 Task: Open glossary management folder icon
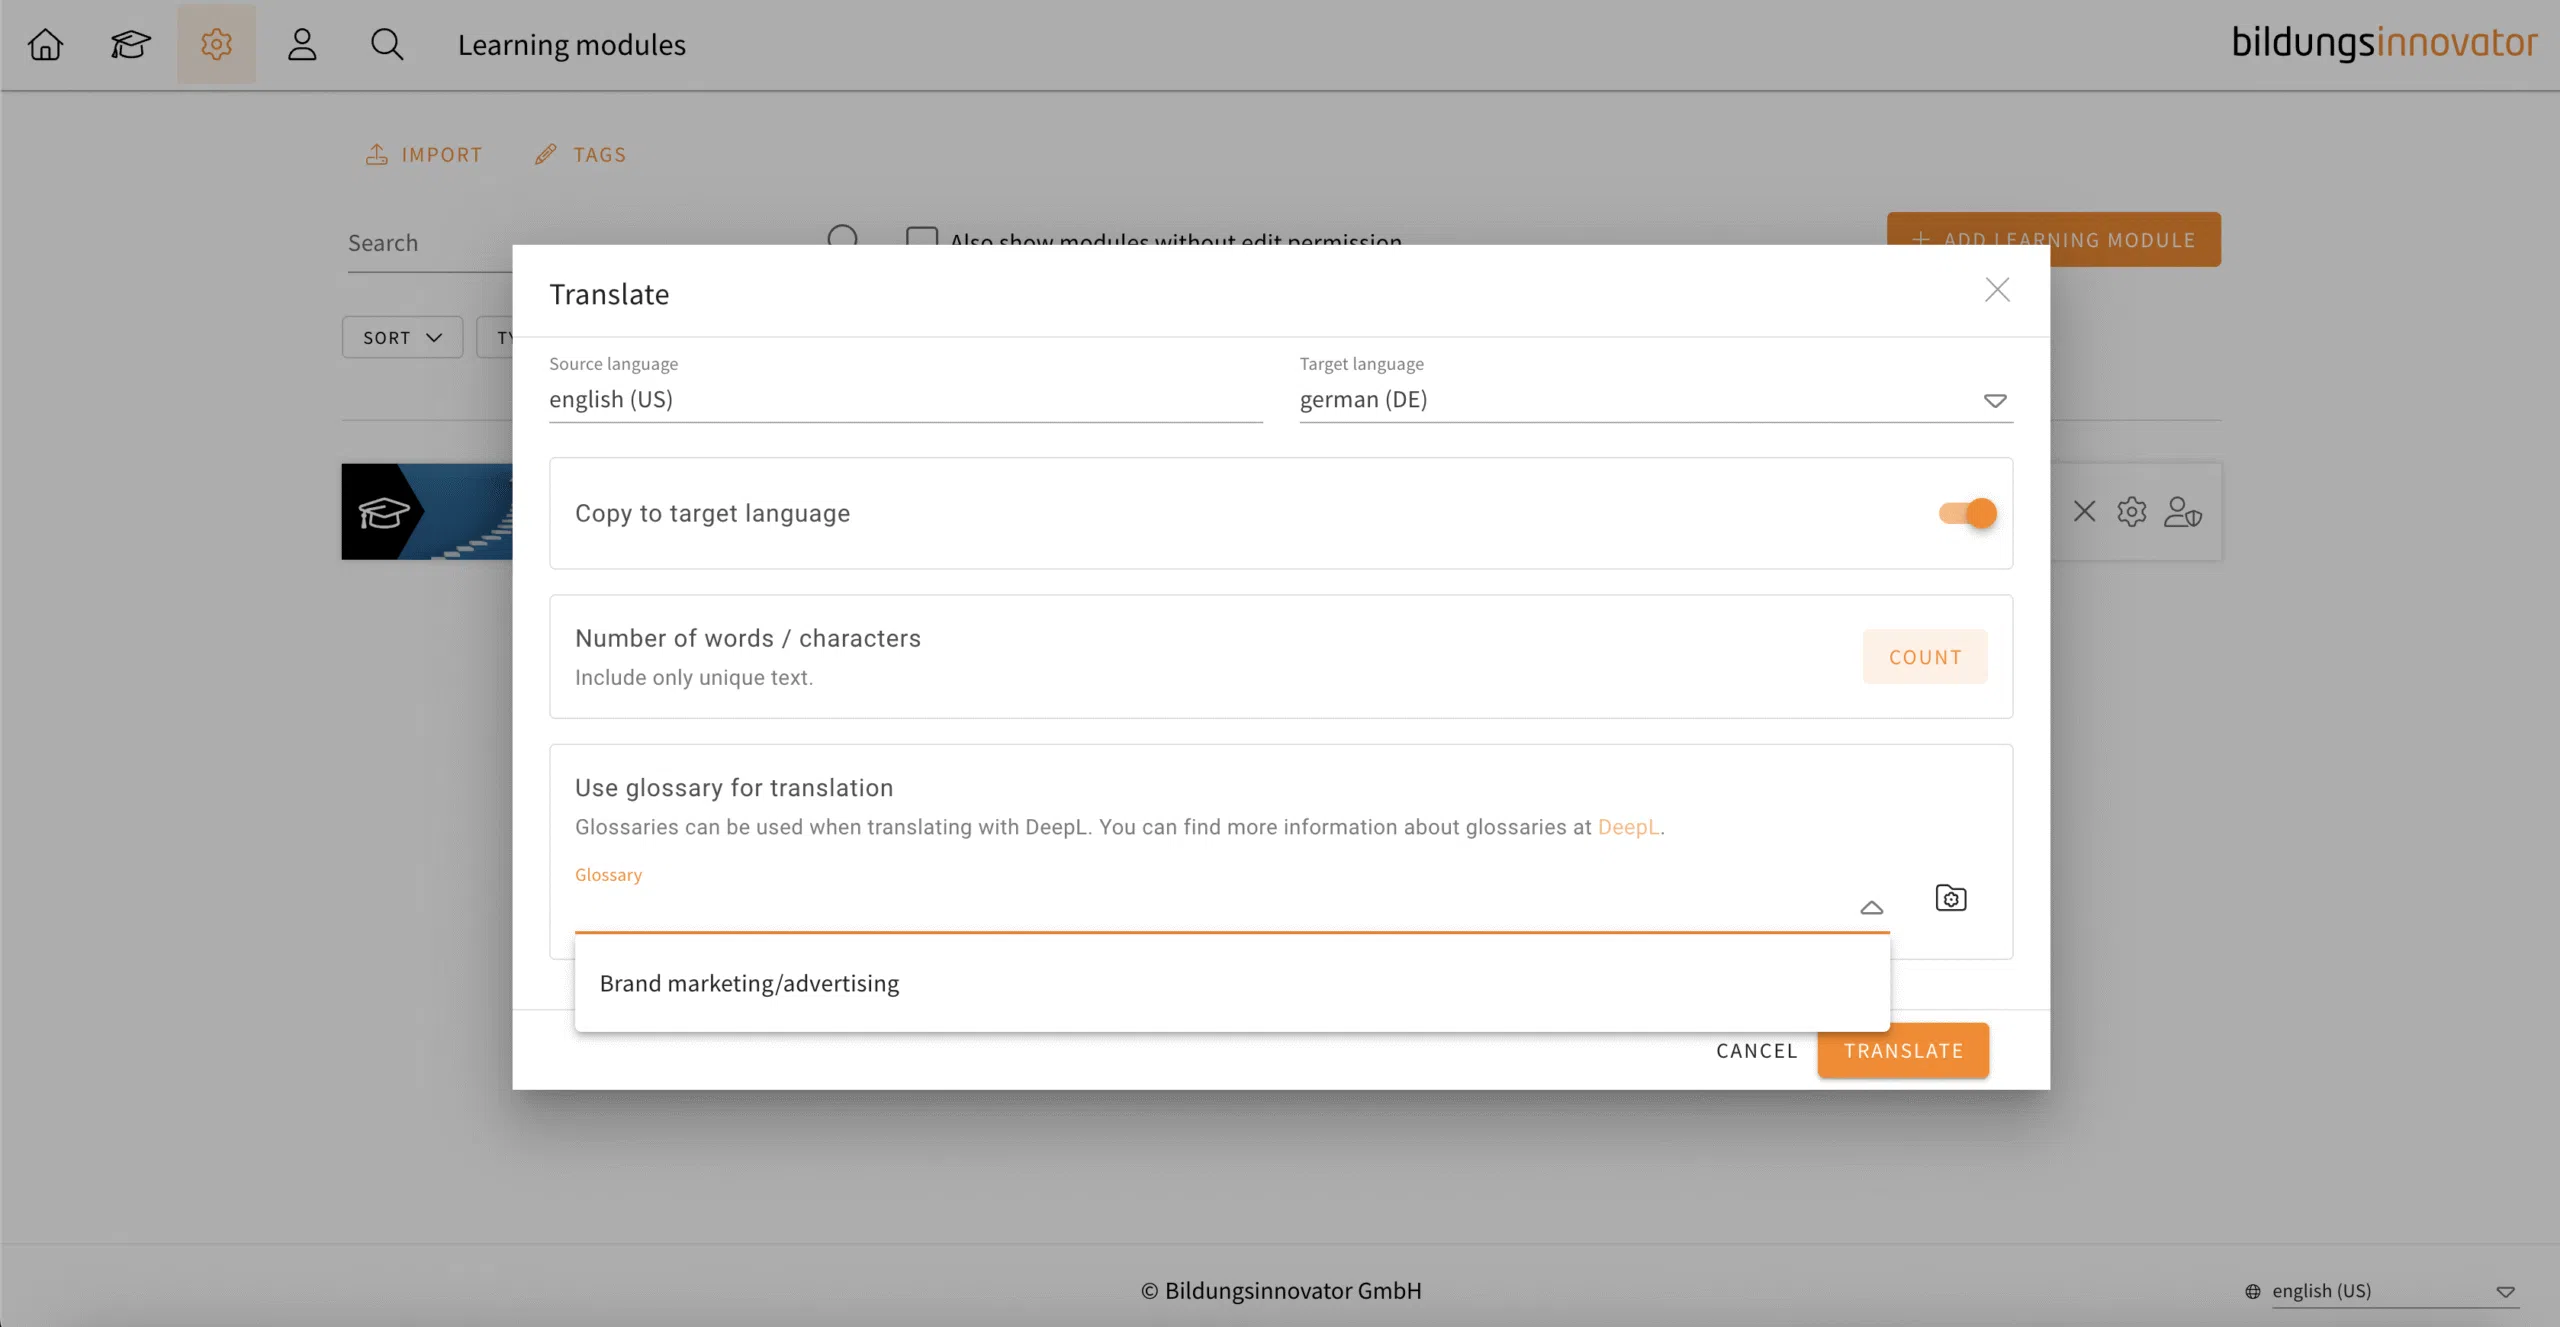coord(1950,898)
